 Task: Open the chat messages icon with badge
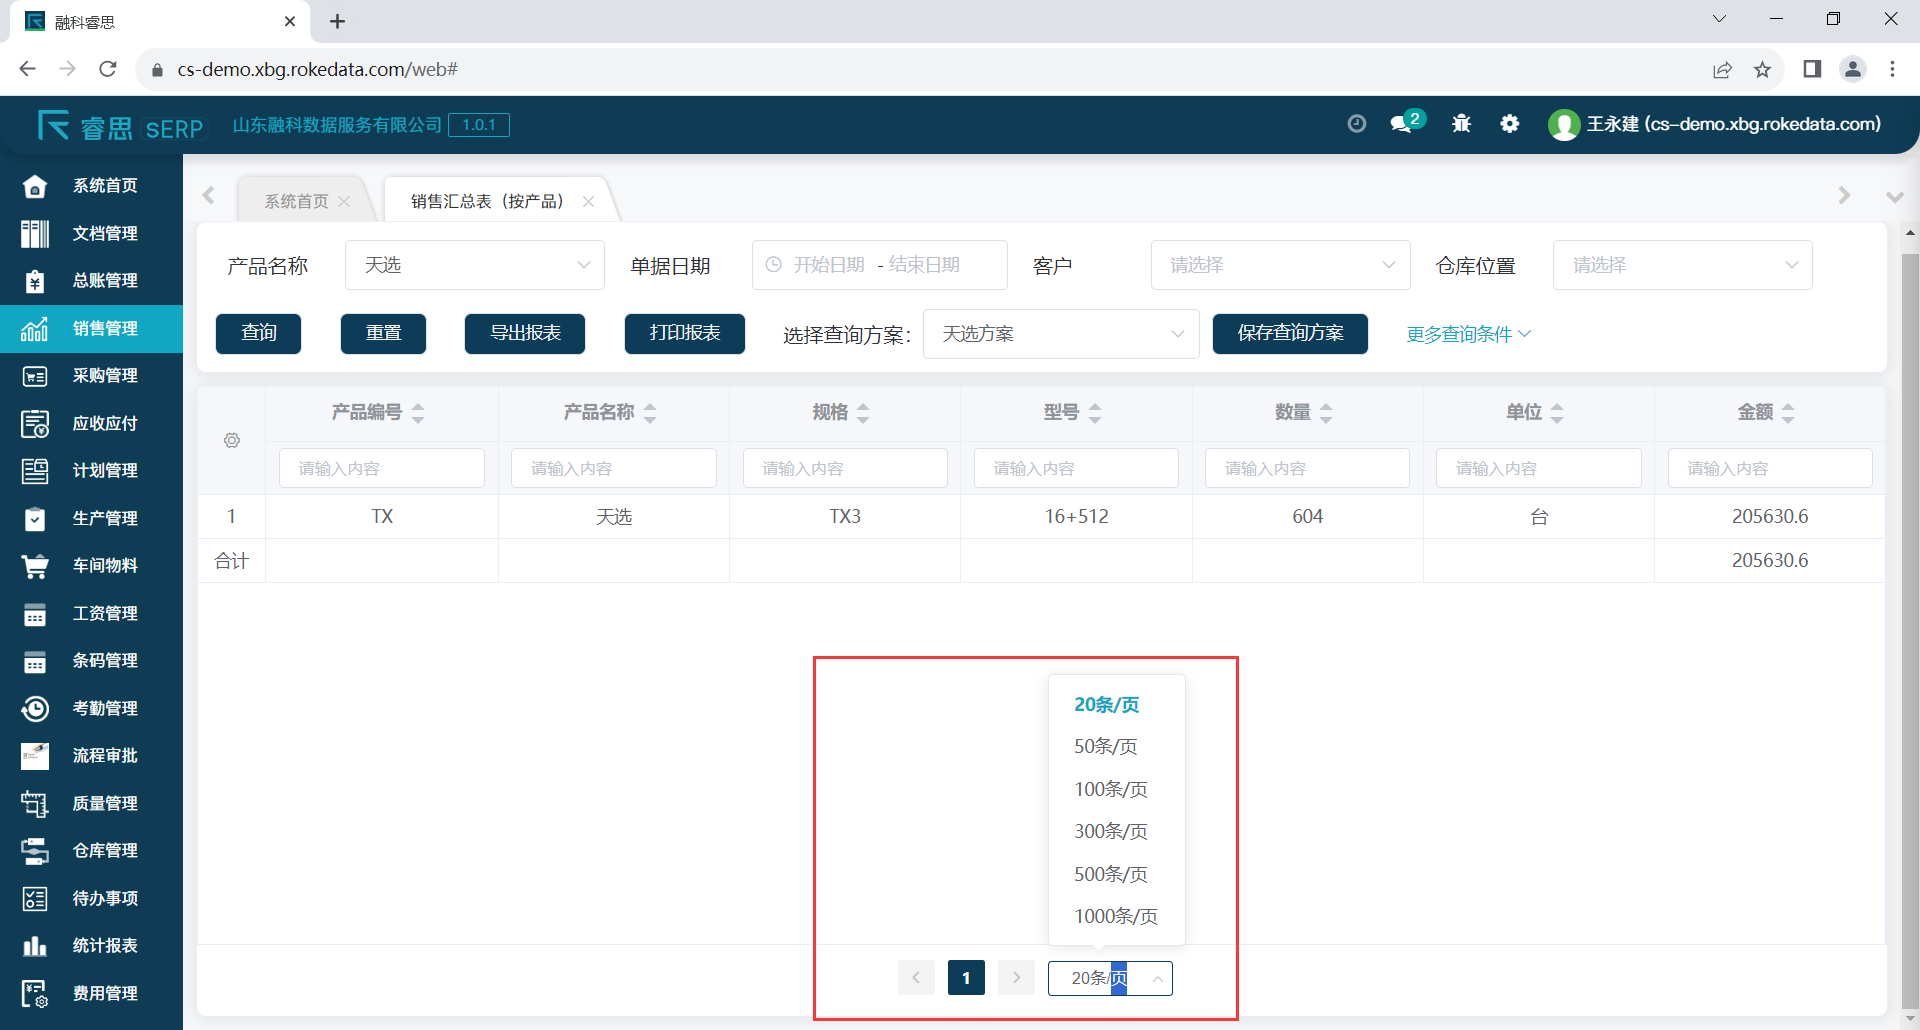point(1402,124)
